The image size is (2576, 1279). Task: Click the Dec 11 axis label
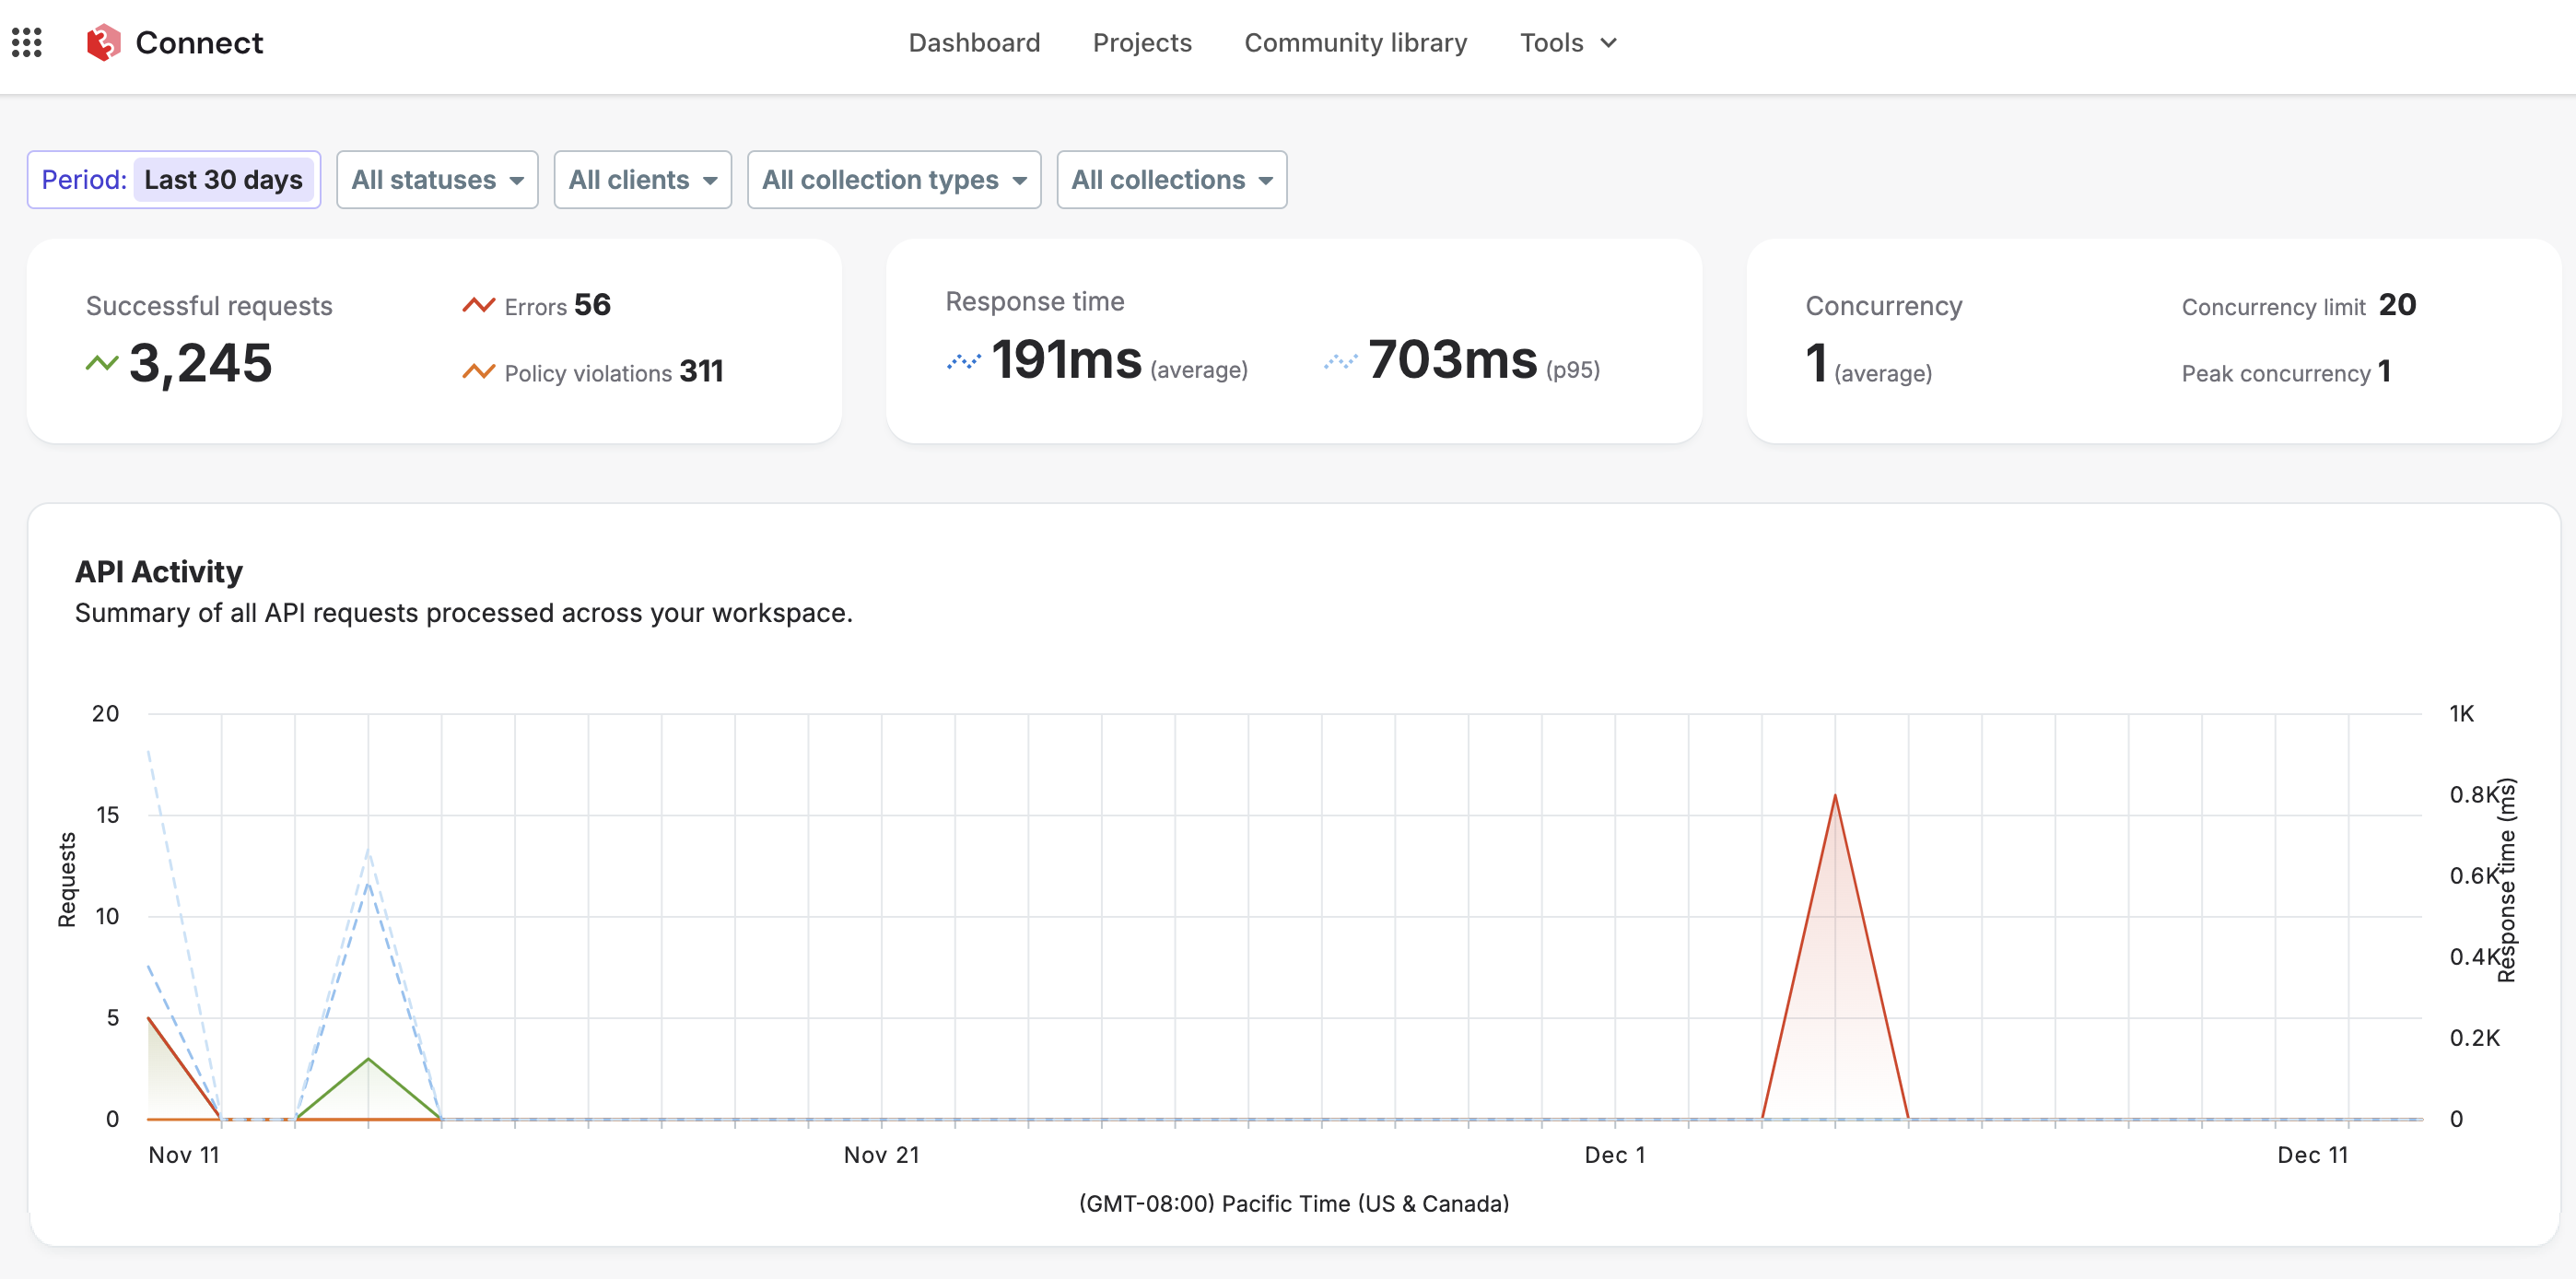click(x=2312, y=1155)
